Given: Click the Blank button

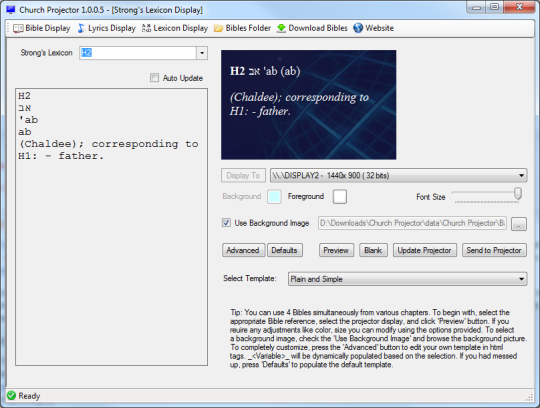Looking at the screenshot, I should [373, 250].
